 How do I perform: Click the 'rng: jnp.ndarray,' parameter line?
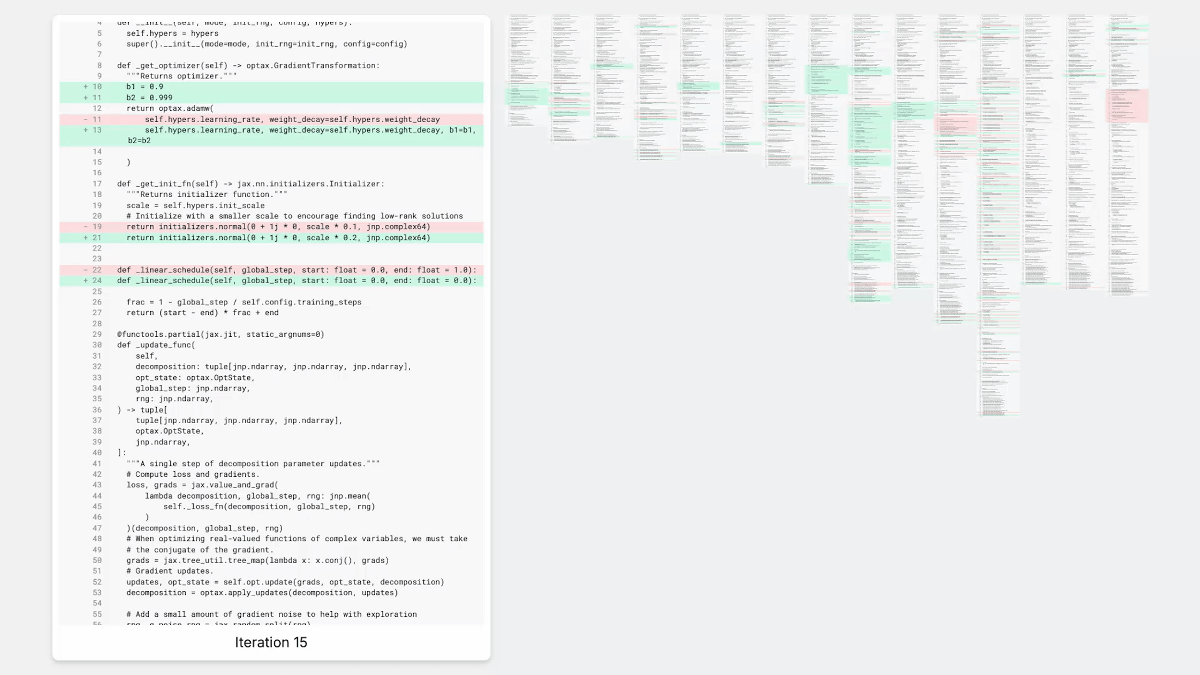click(x=174, y=399)
